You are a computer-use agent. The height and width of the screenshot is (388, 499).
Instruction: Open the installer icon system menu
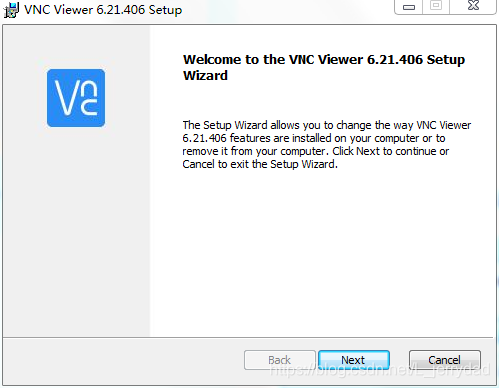click(x=11, y=10)
